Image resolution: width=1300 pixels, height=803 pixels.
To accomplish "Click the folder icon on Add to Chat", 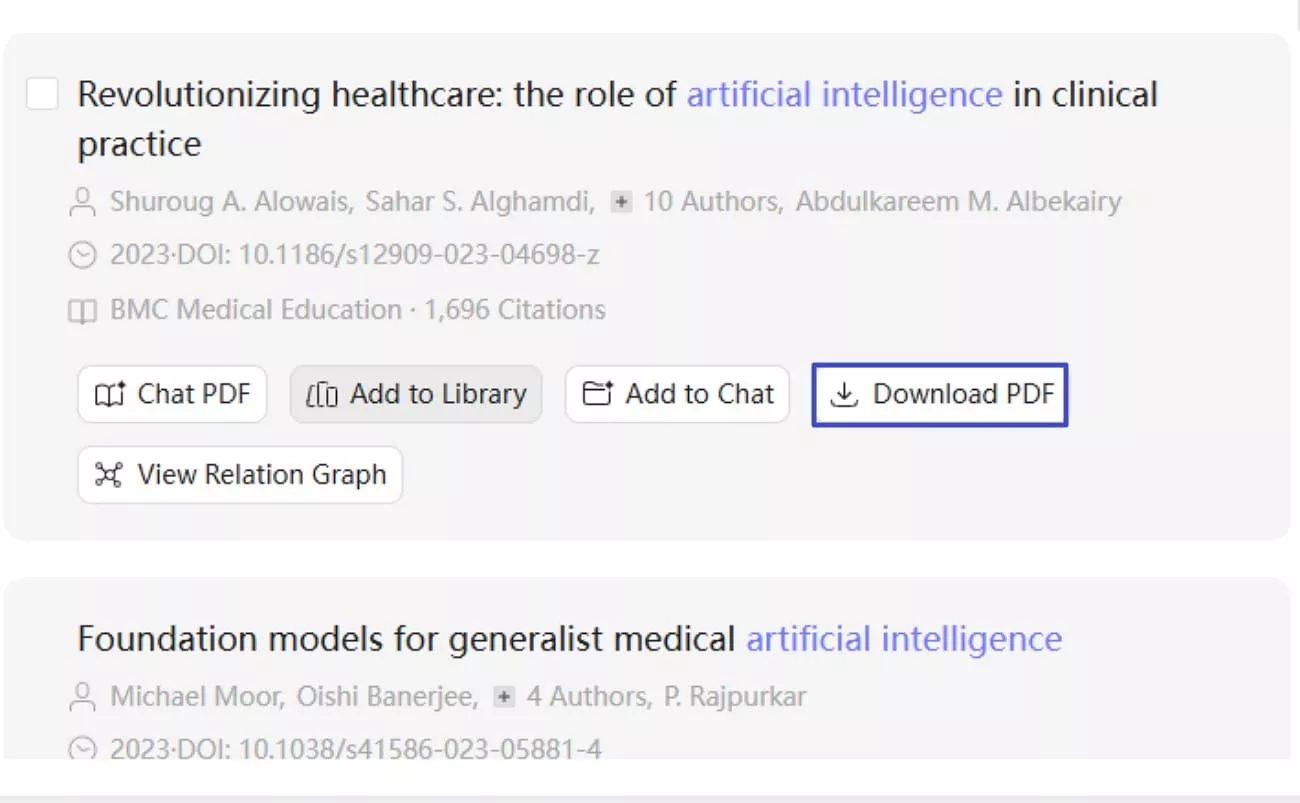I will click(596, 394).
